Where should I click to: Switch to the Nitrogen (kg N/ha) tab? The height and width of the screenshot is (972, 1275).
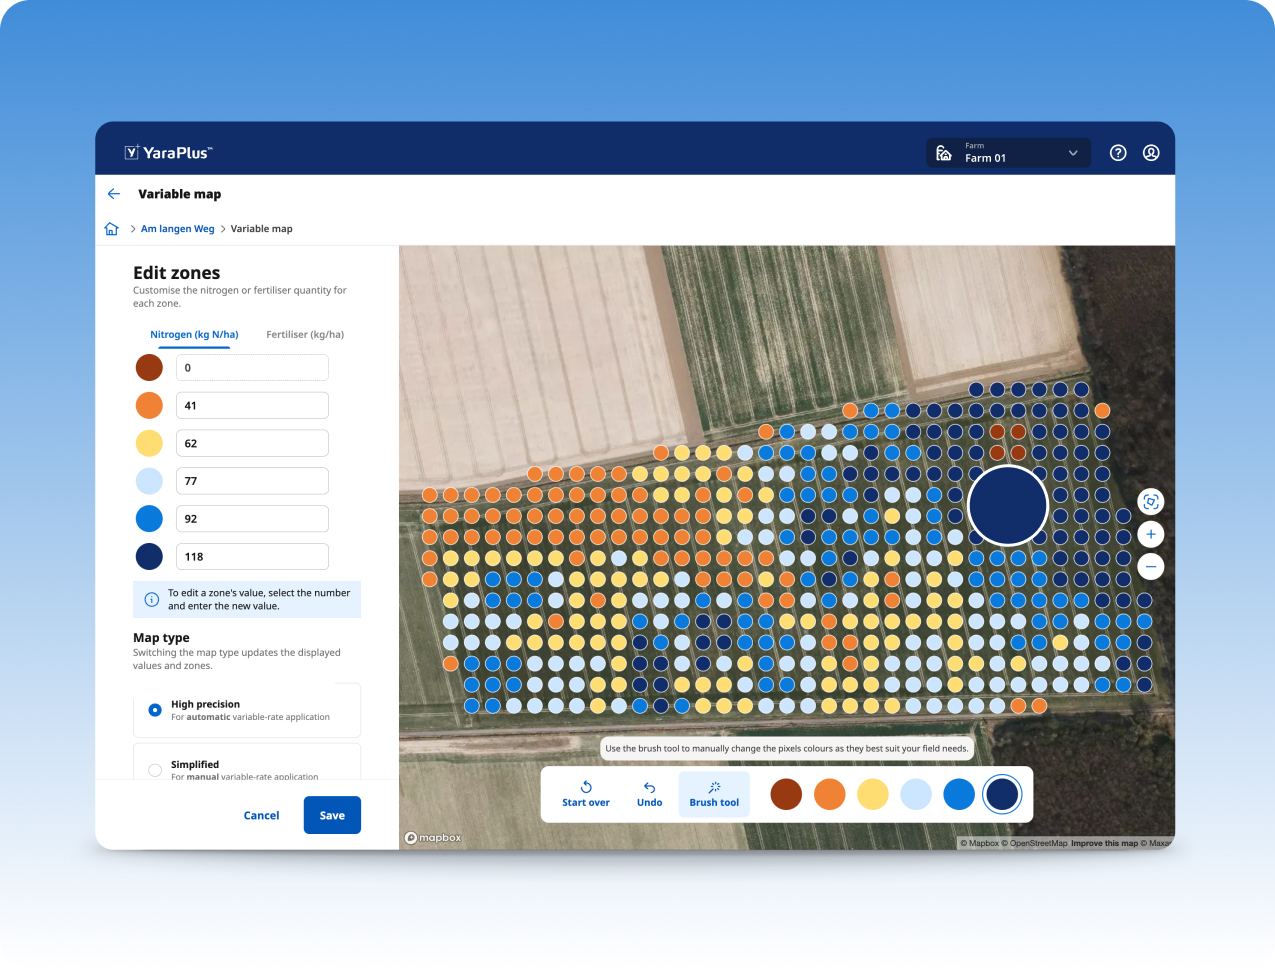pos(194,335)
